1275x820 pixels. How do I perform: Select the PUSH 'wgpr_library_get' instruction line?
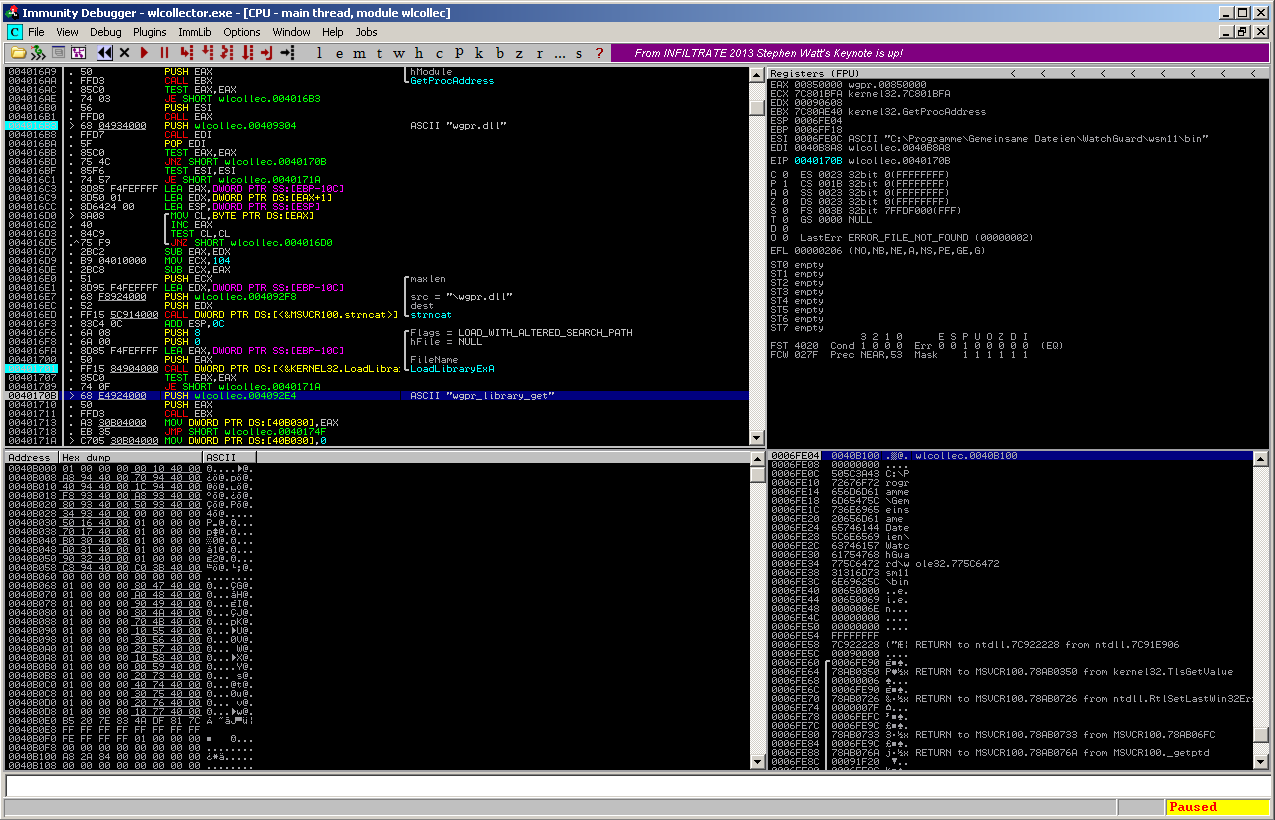tap(377, 395)
